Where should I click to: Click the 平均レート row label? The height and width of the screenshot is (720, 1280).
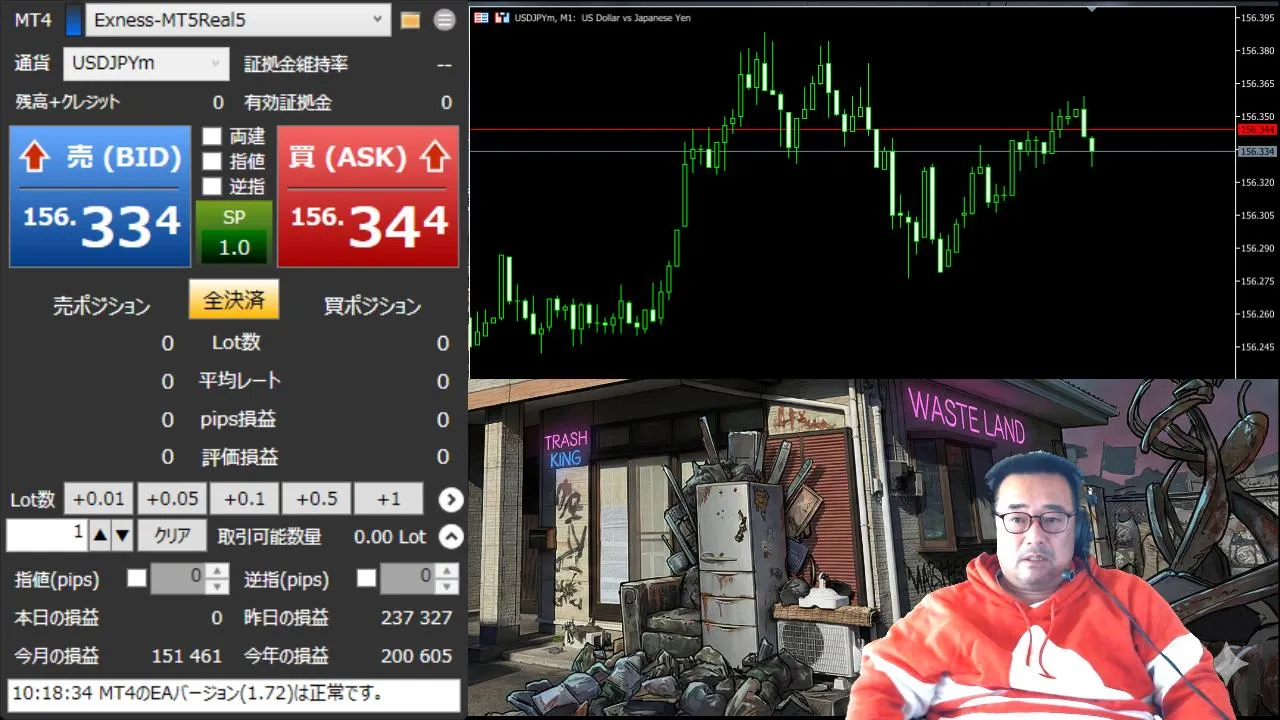point(239,381)
